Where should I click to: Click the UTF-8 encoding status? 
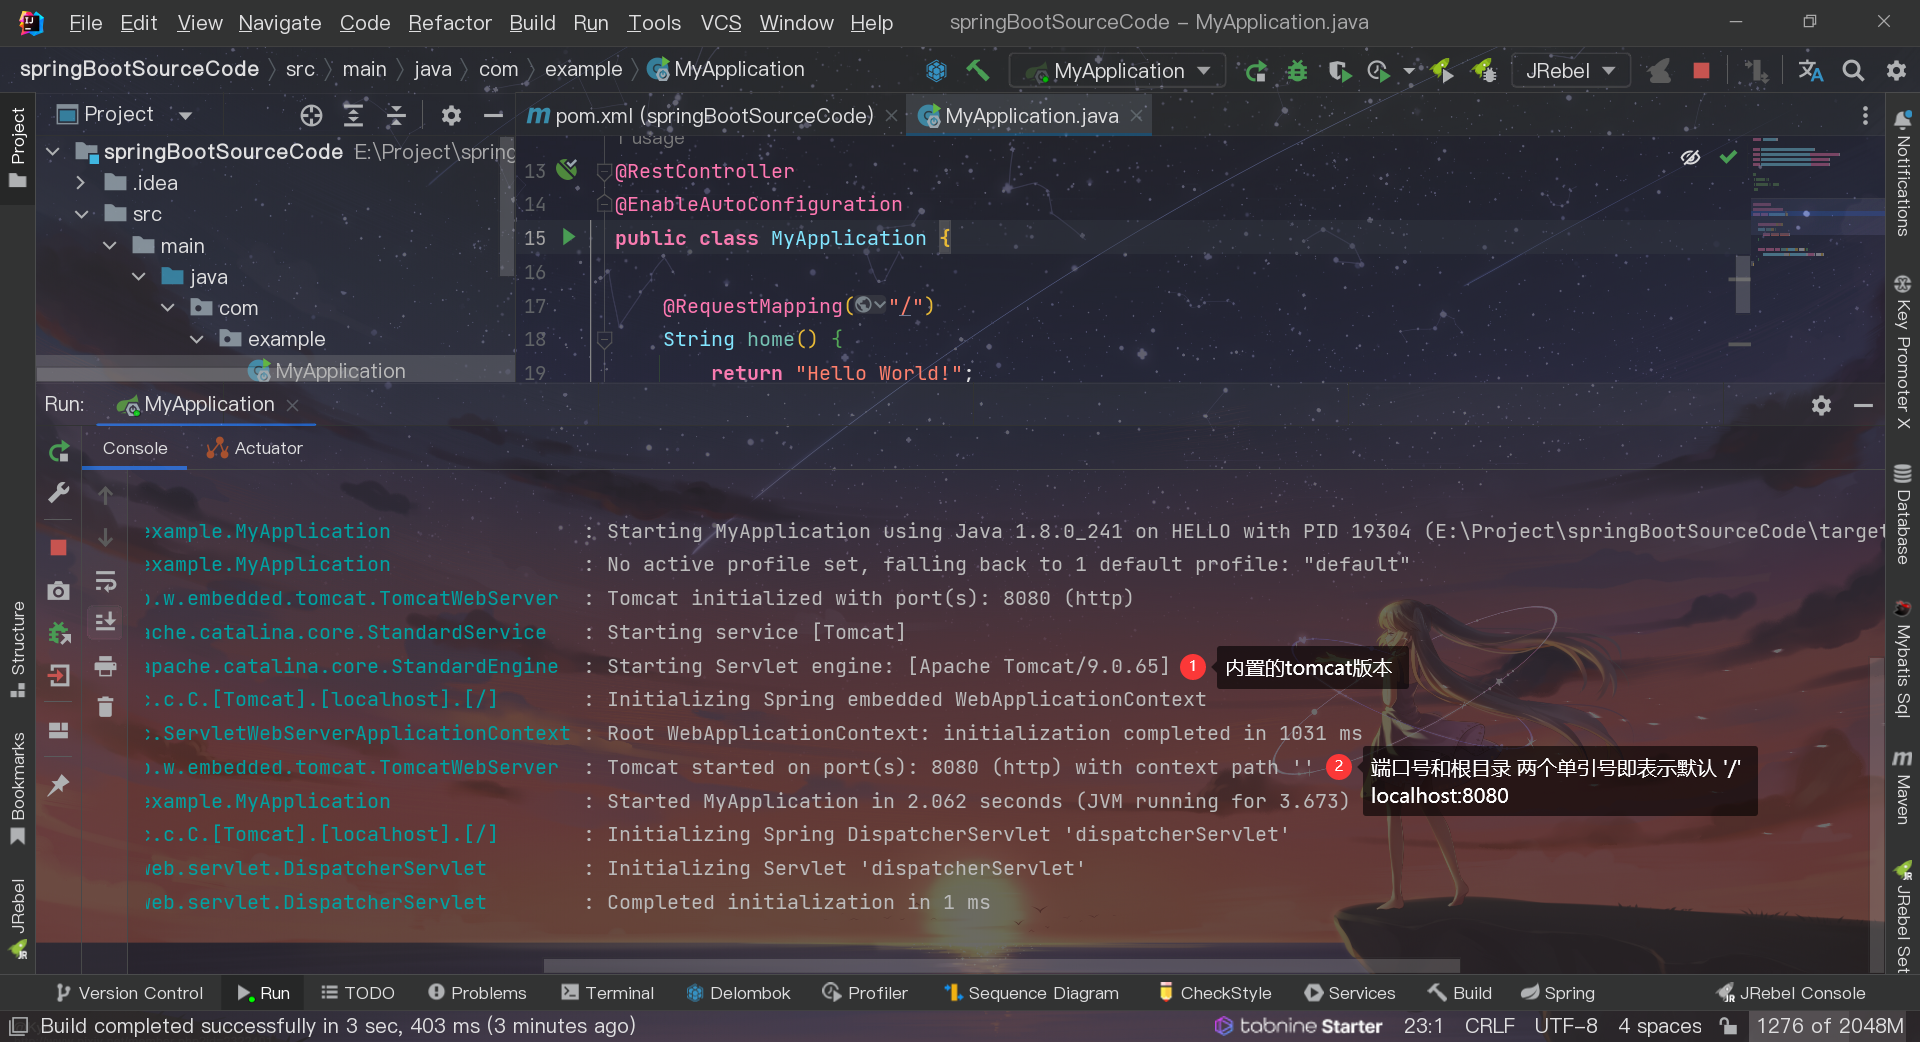1565,1026
